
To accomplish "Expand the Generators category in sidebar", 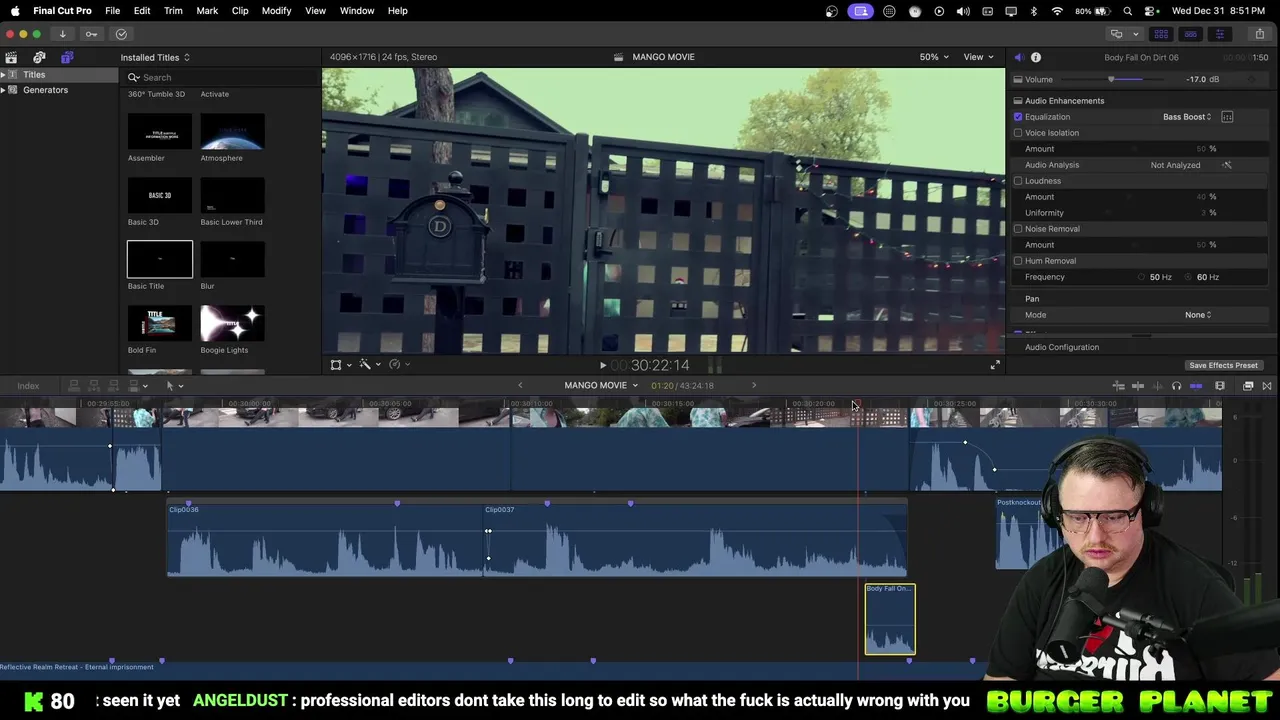I will (4, 90).
